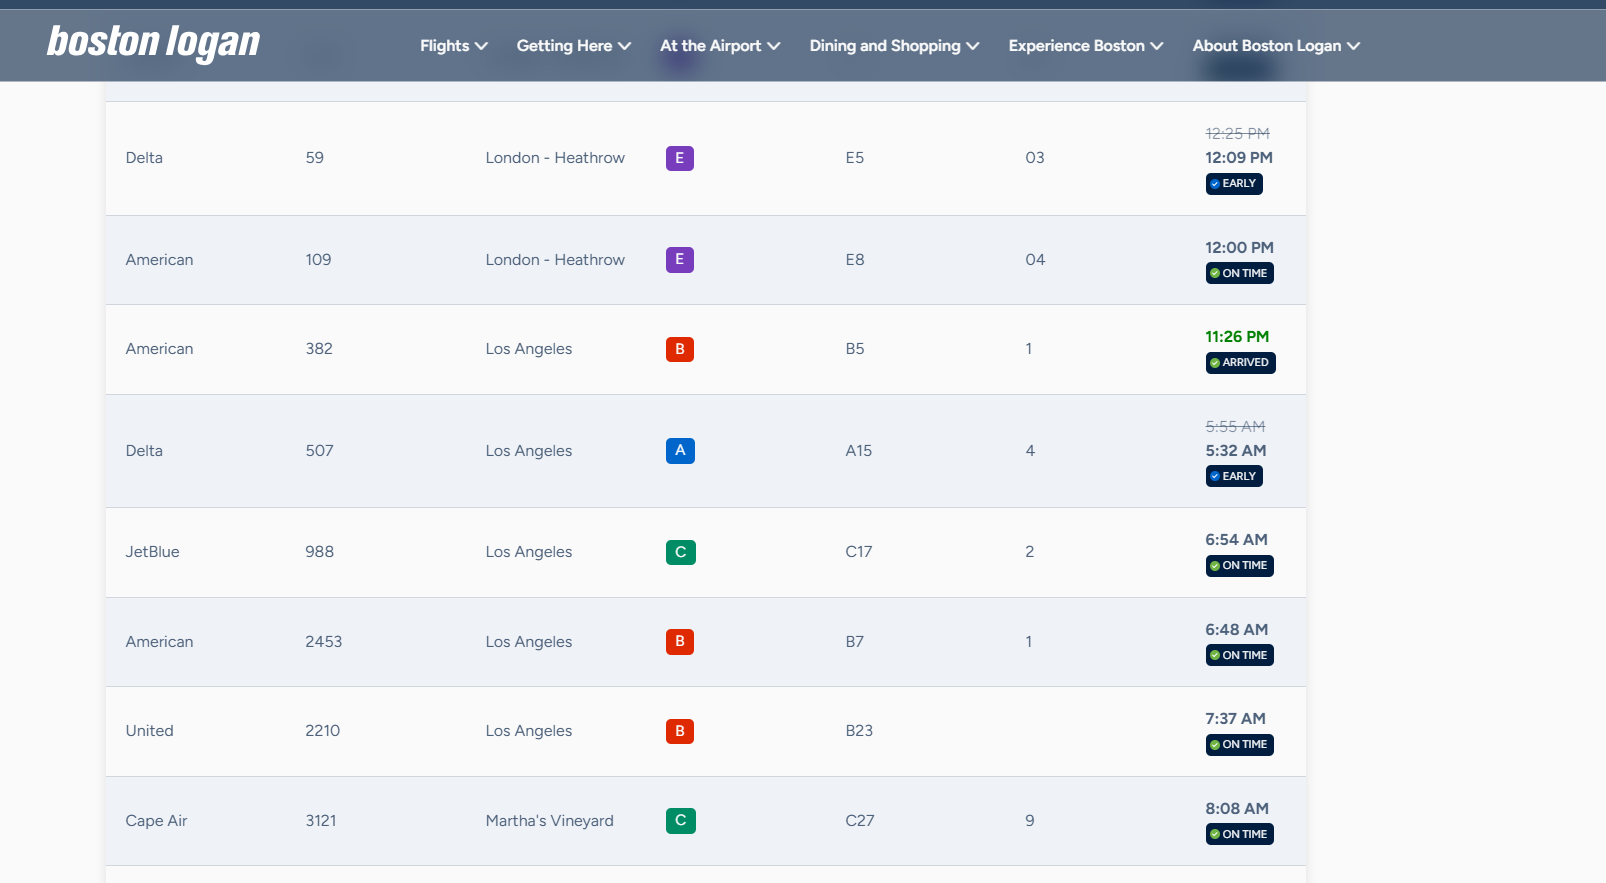Click arrival time 7:37 AM
The image size is (1606, 883).
(1235, 719)
